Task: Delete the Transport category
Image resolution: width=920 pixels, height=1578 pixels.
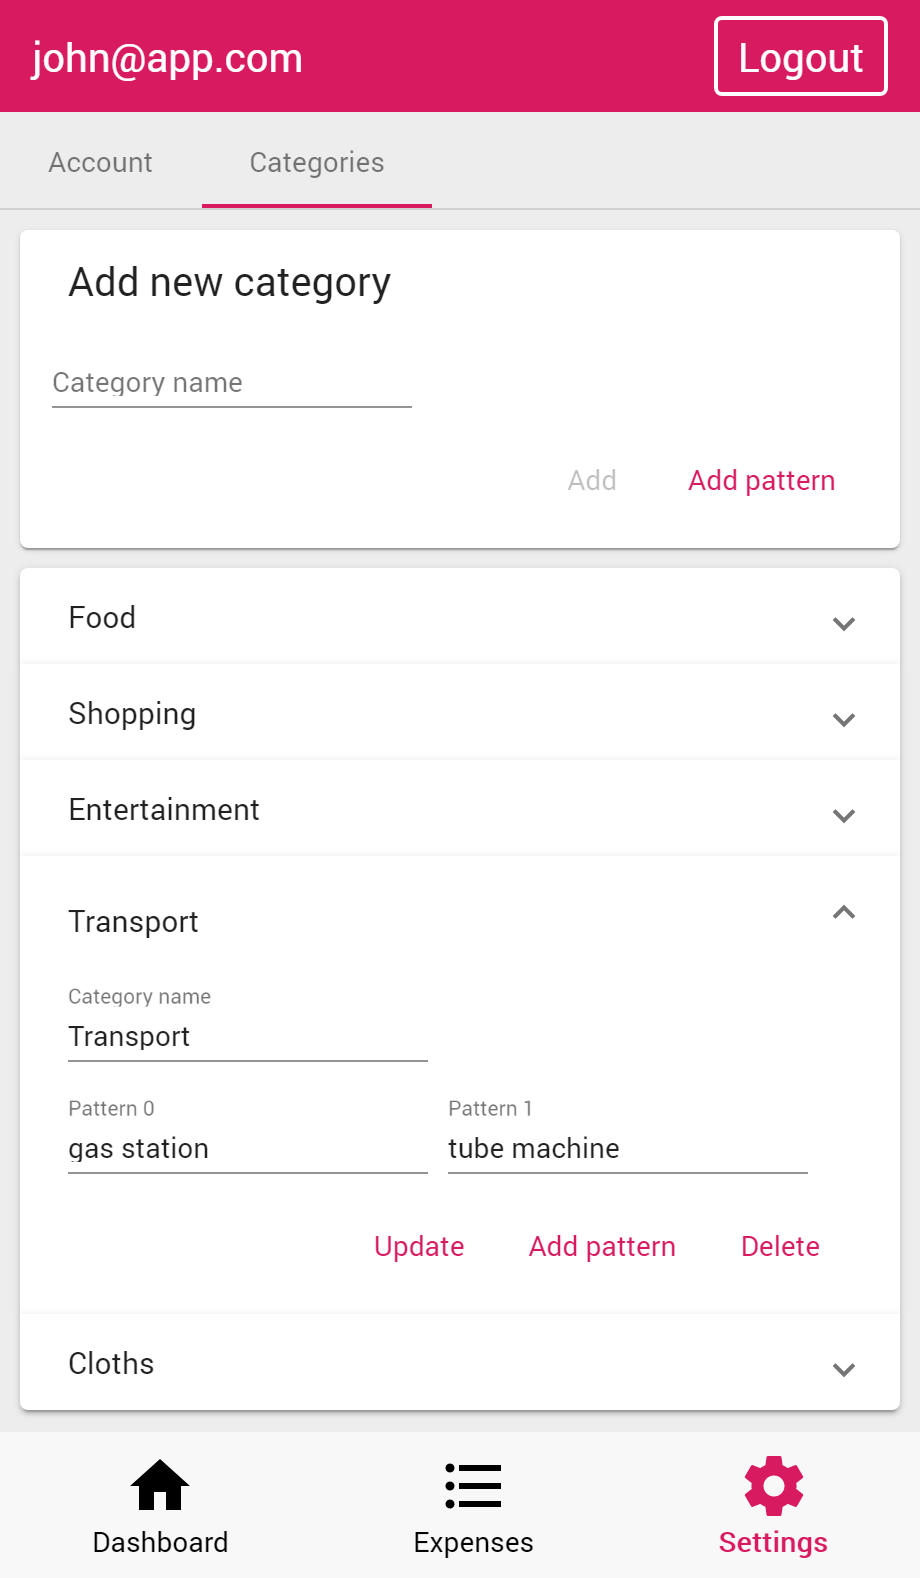Action: point(780,1246)
